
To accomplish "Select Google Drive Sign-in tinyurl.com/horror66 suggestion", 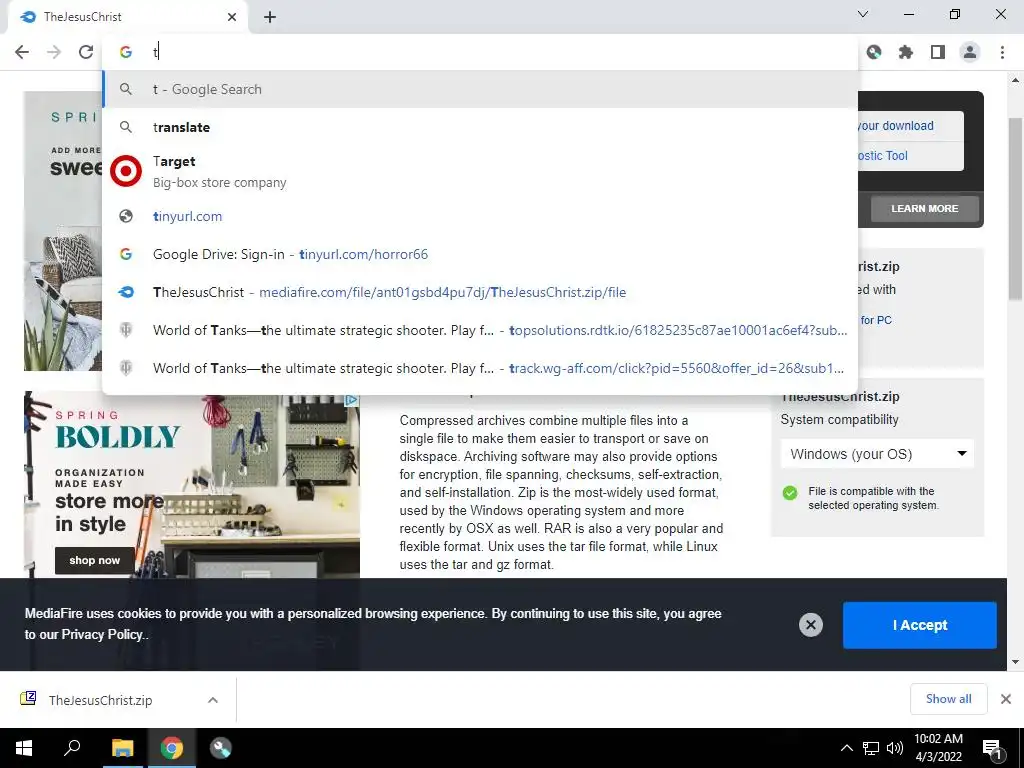I will click(x=480, y=254).
